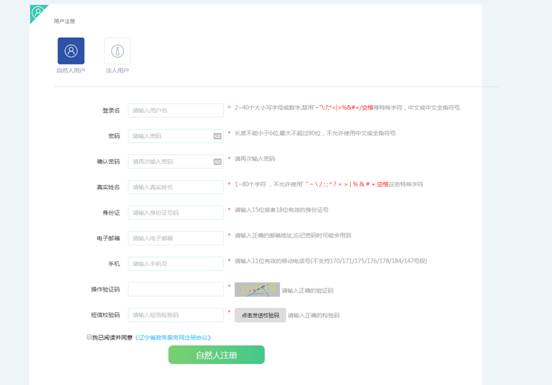Click 点击发送校验码 send code button

(260, 315)
